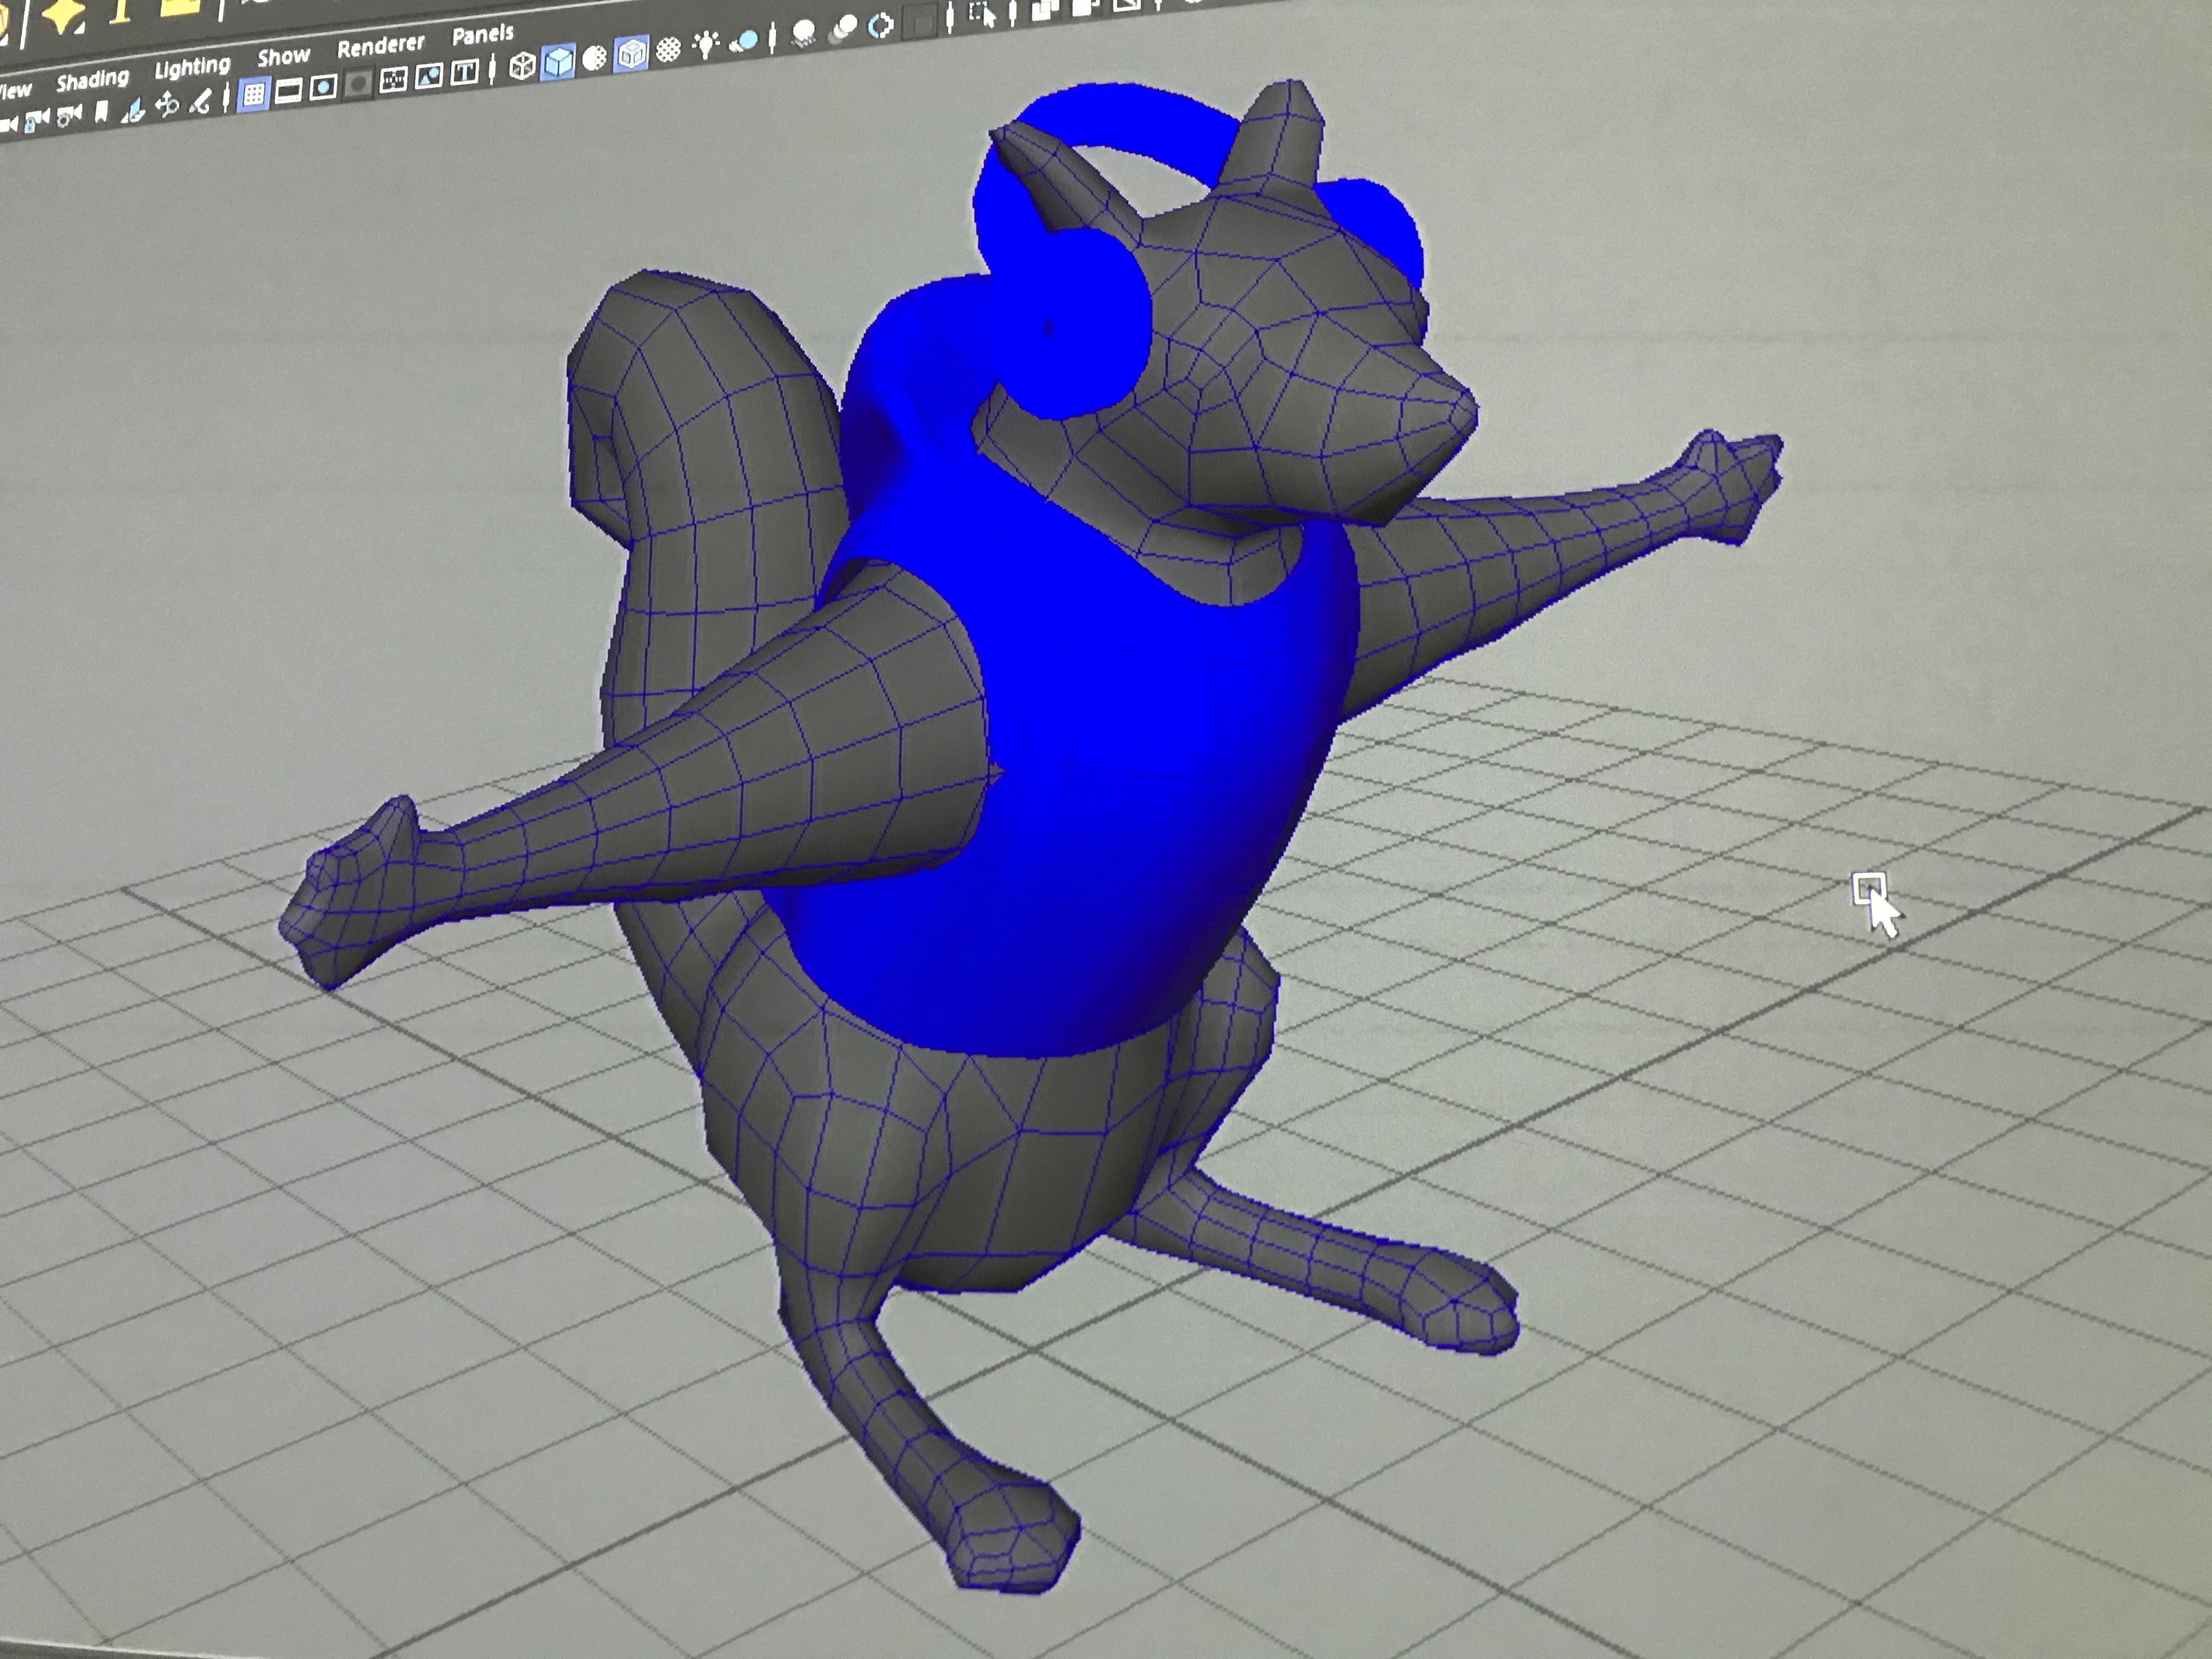Click the grease pencil icon

pyautogui.click(x=200, y=103)
